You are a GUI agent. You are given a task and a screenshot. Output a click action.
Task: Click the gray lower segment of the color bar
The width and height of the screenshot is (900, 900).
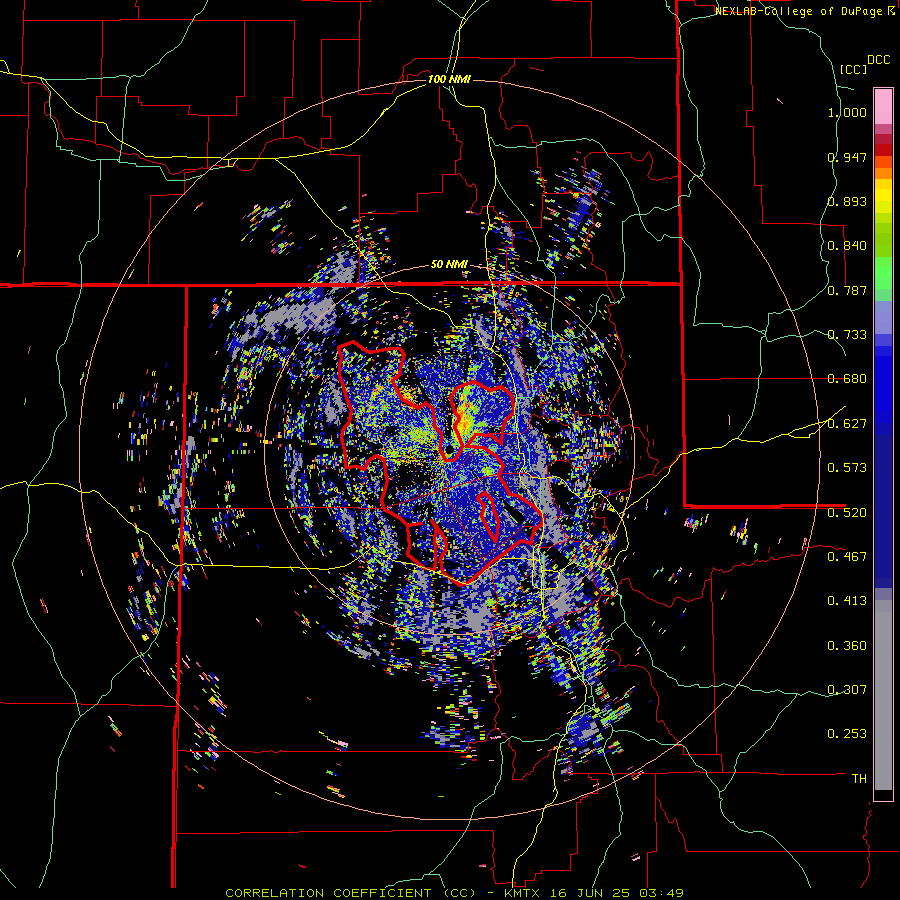pos(883,695)
